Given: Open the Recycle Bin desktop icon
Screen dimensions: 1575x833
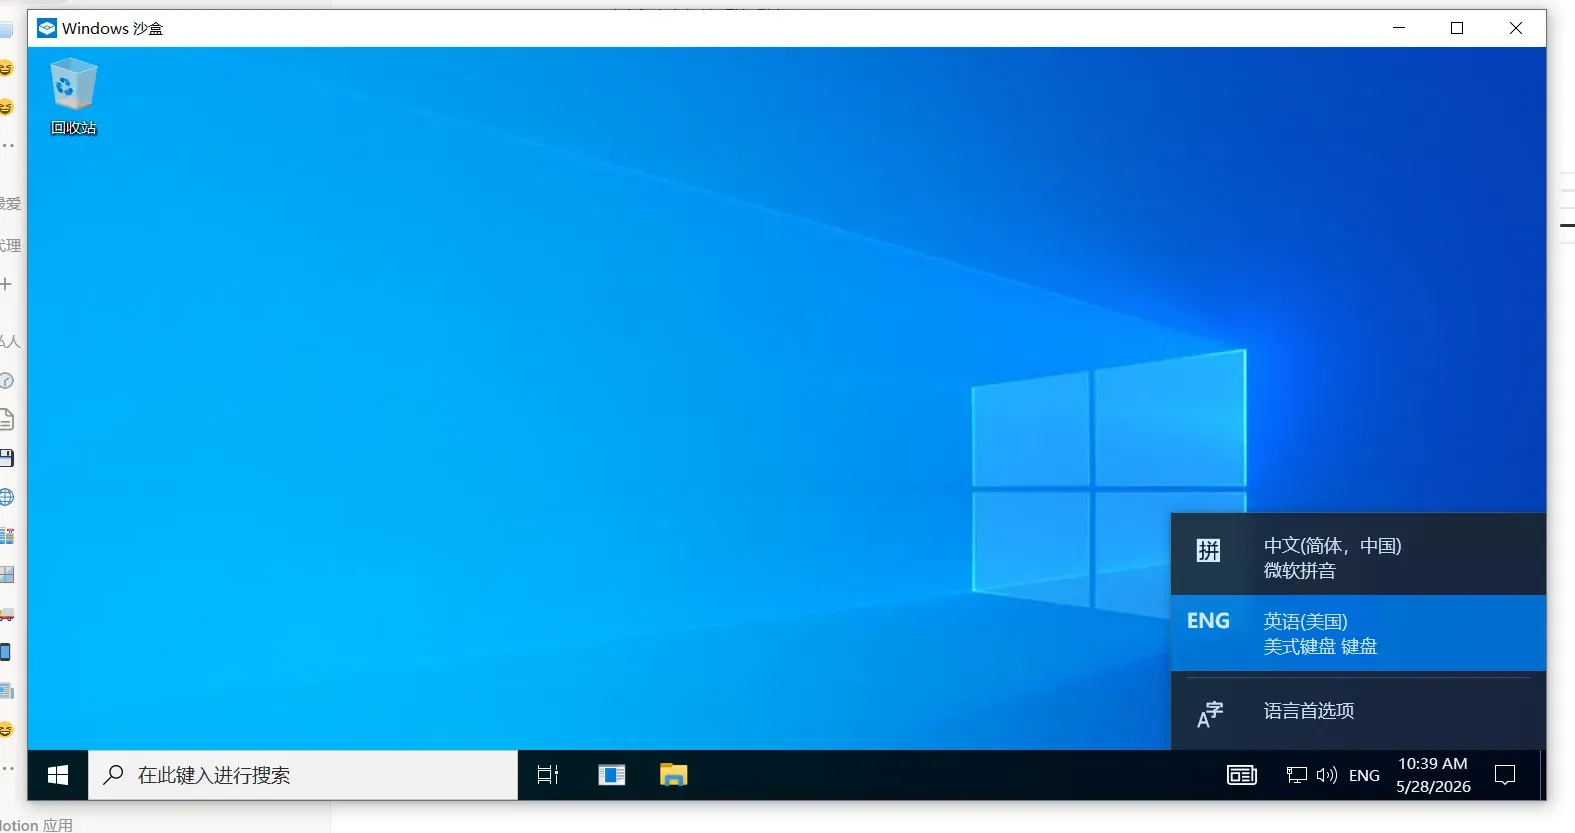Looking at the screenshot, I should (x=73, y=96).
